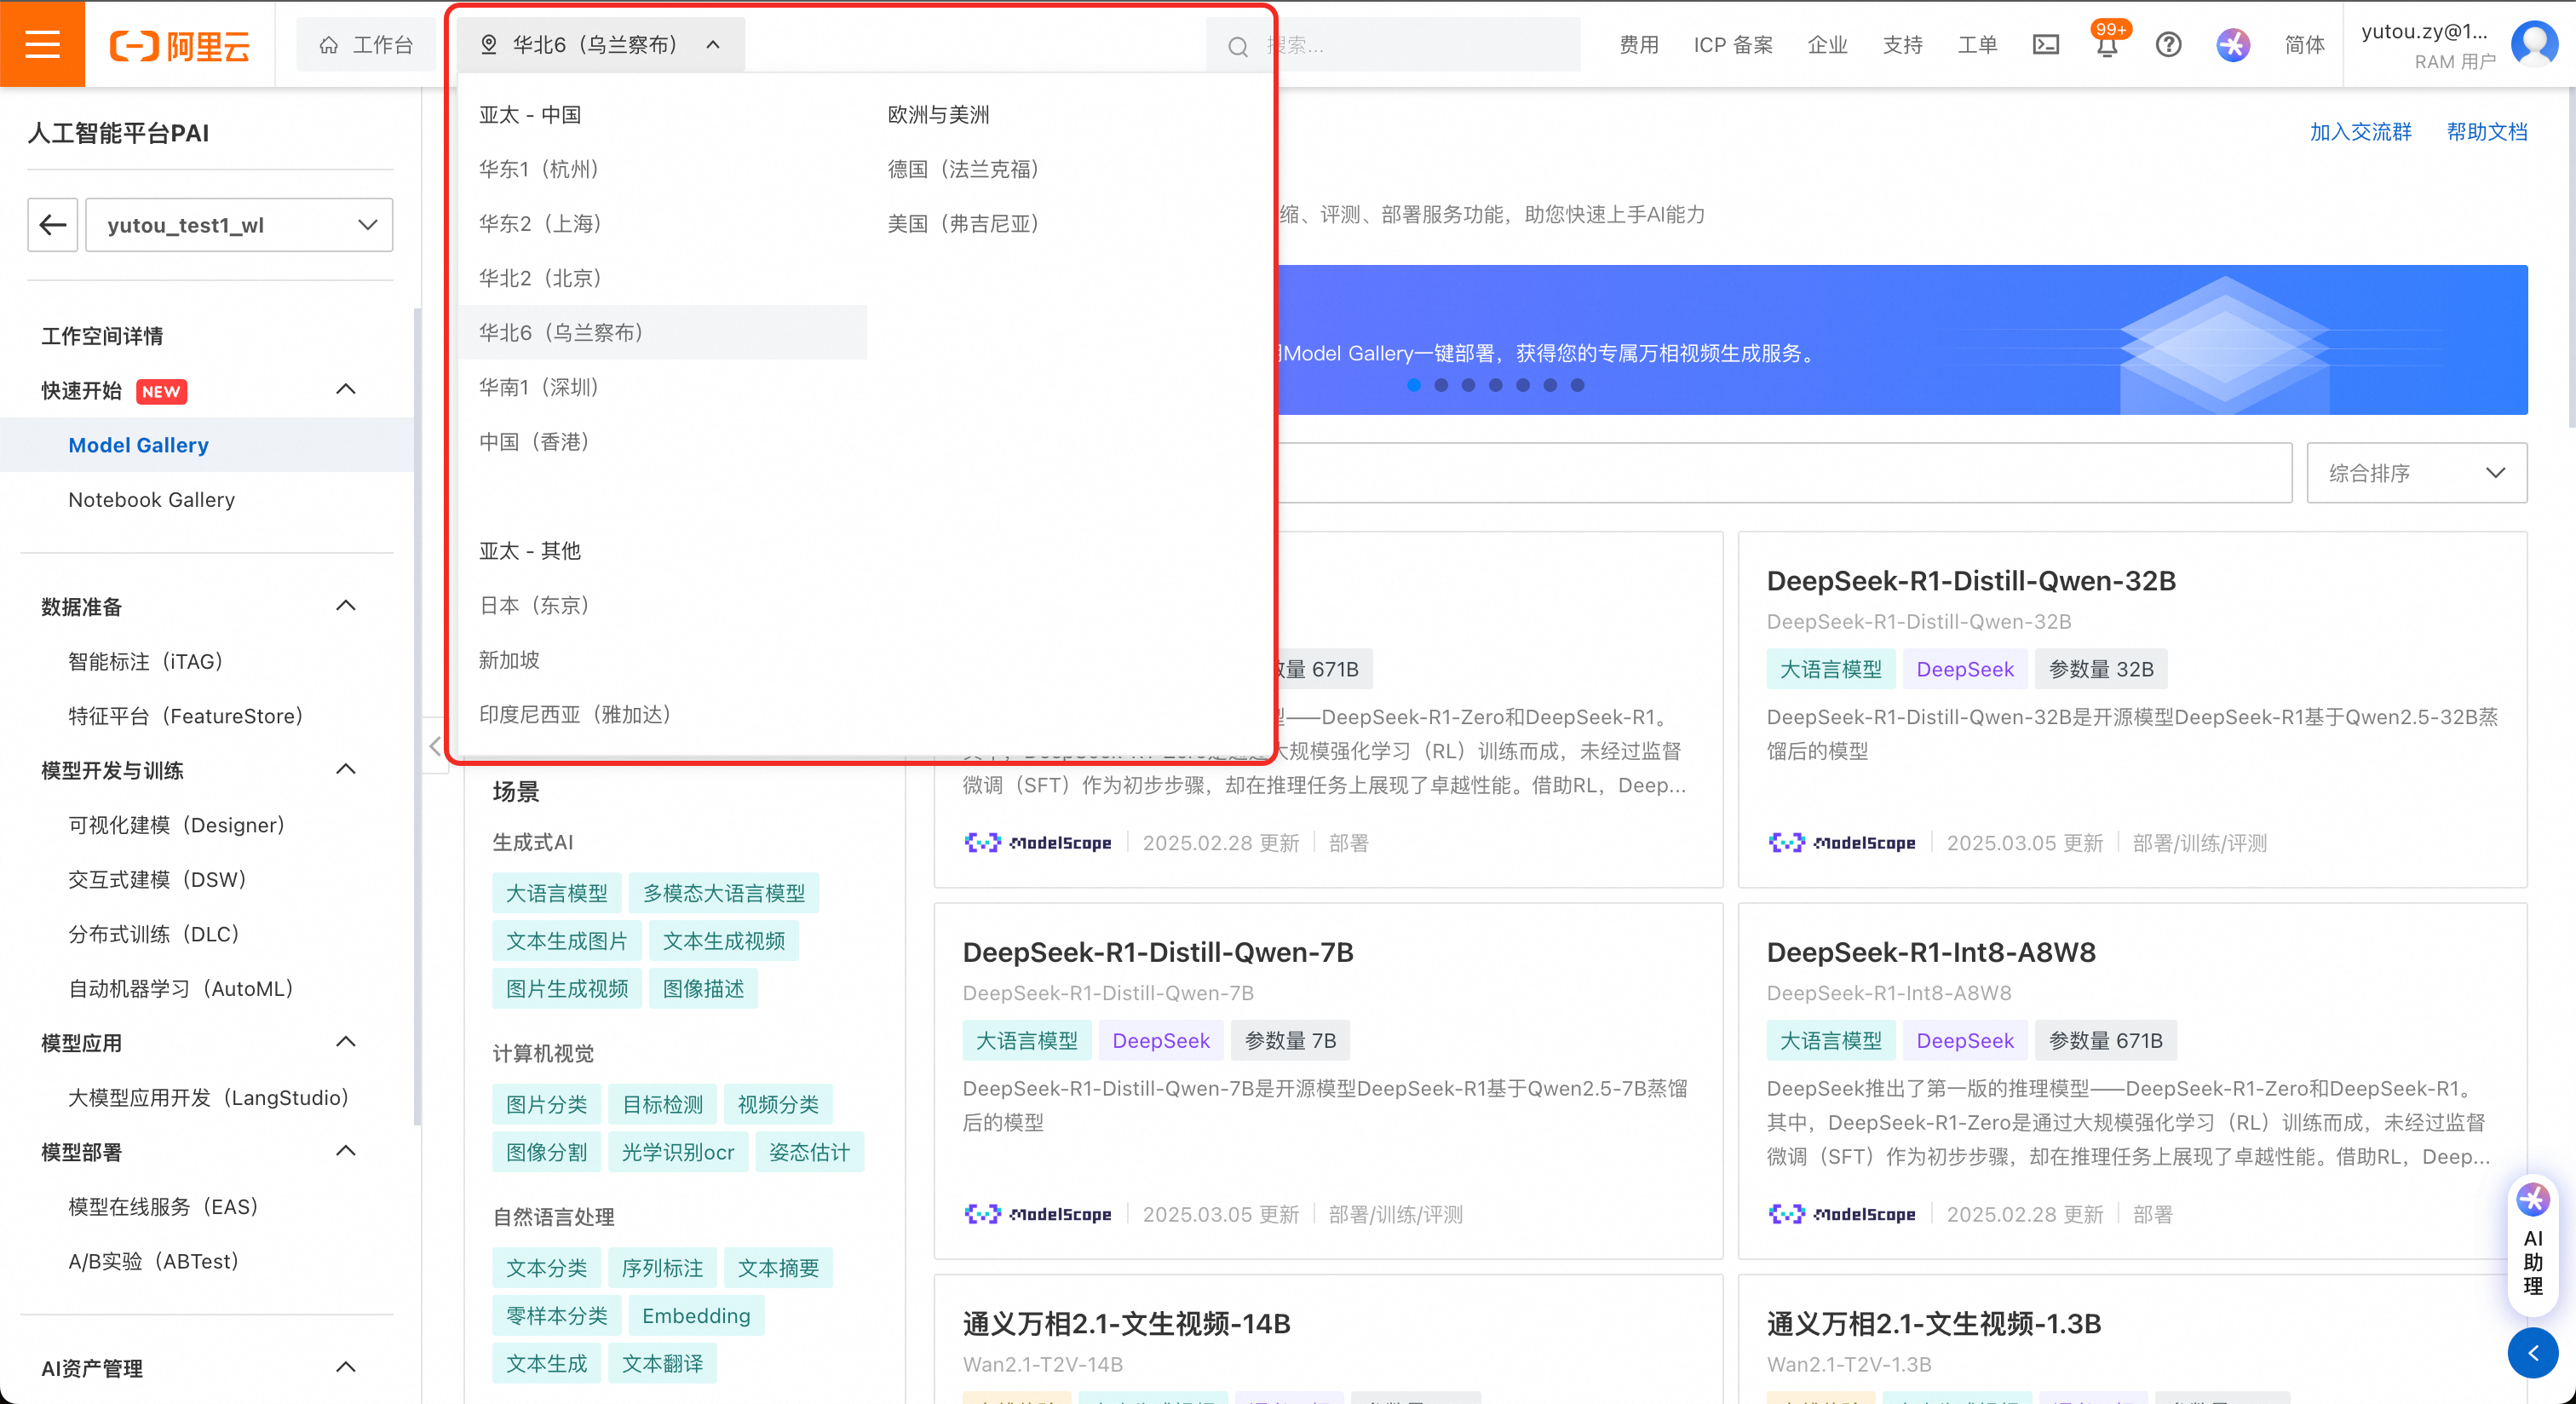Image resolution: width=2576 pixels, height=1404 pixels.
Task: Collapse the sidebar with the chevron handle
Action: coord(435,746)
